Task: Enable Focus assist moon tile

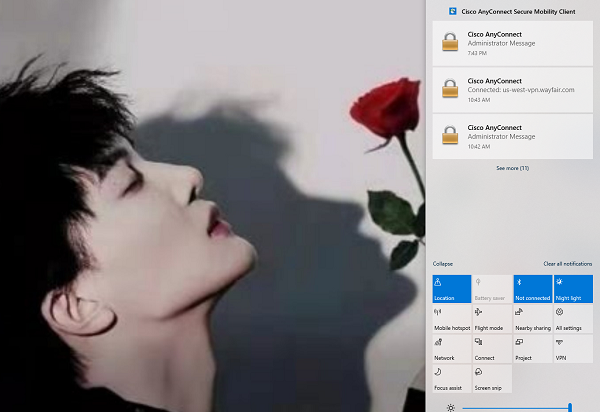Action: coord(452,378)
